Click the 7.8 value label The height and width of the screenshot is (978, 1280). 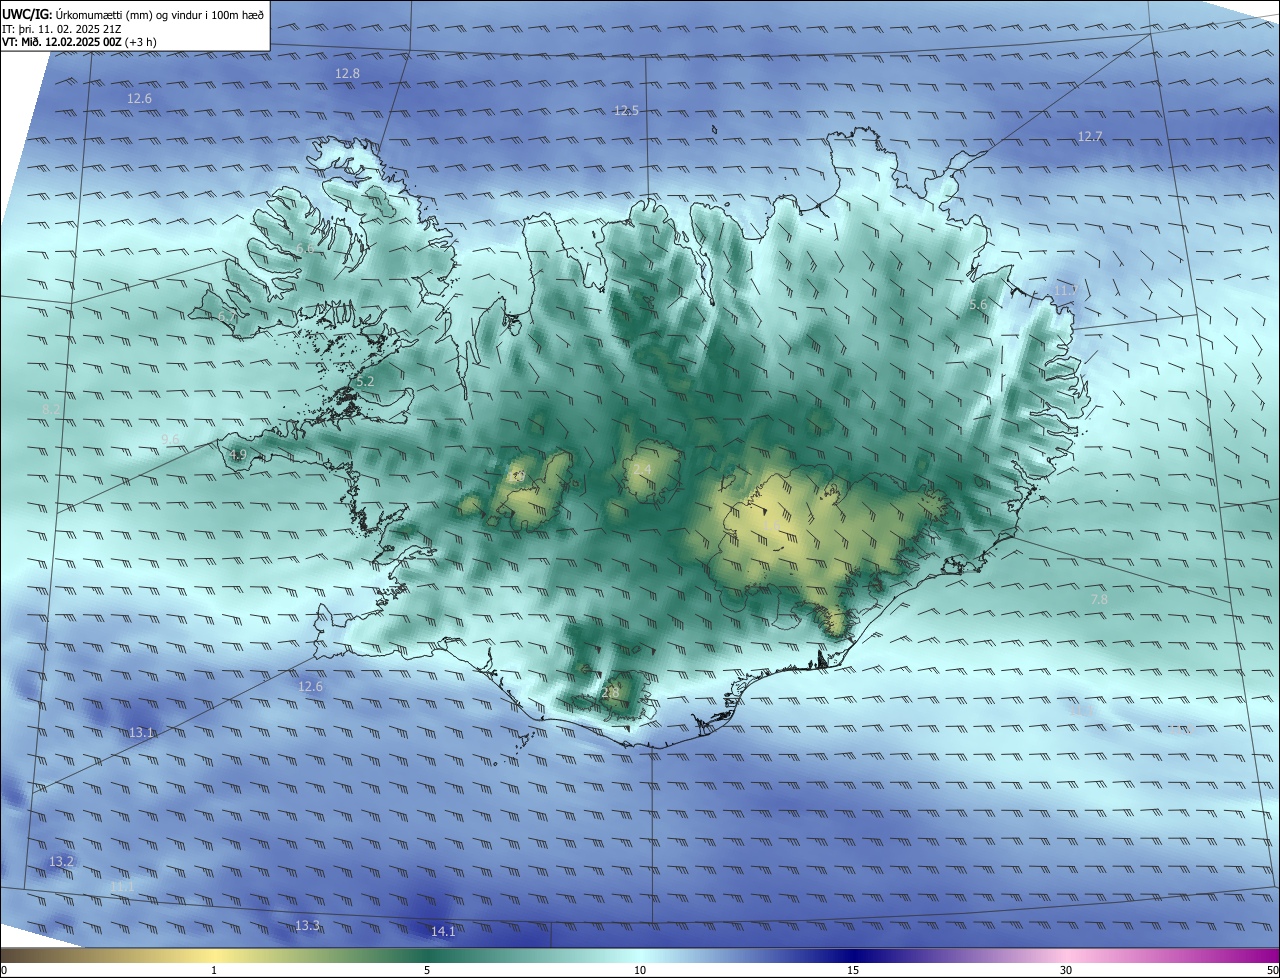point(1098,599)
